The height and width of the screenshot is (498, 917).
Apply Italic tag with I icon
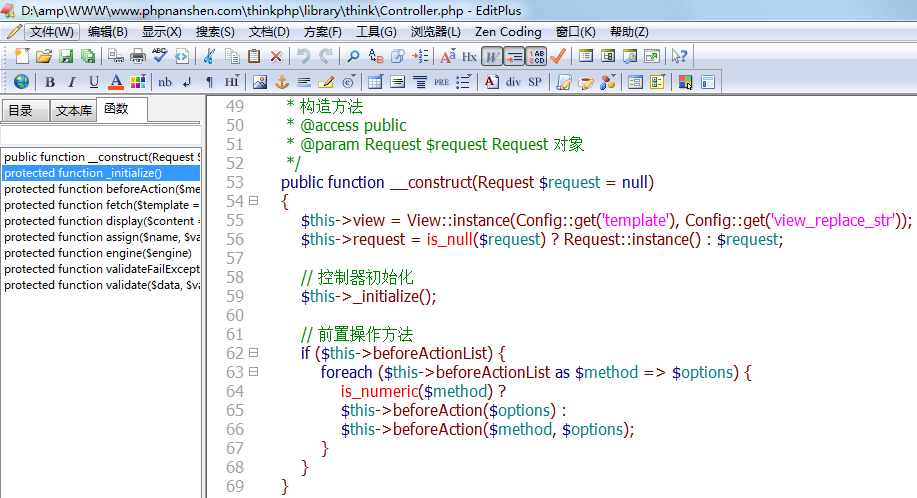point(71,82)
